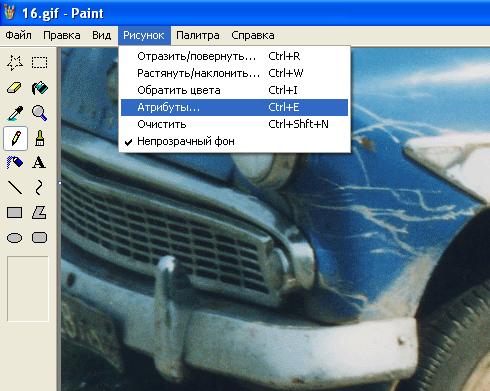
Task: Click Обратить цвета menu item
Action: 234,90
